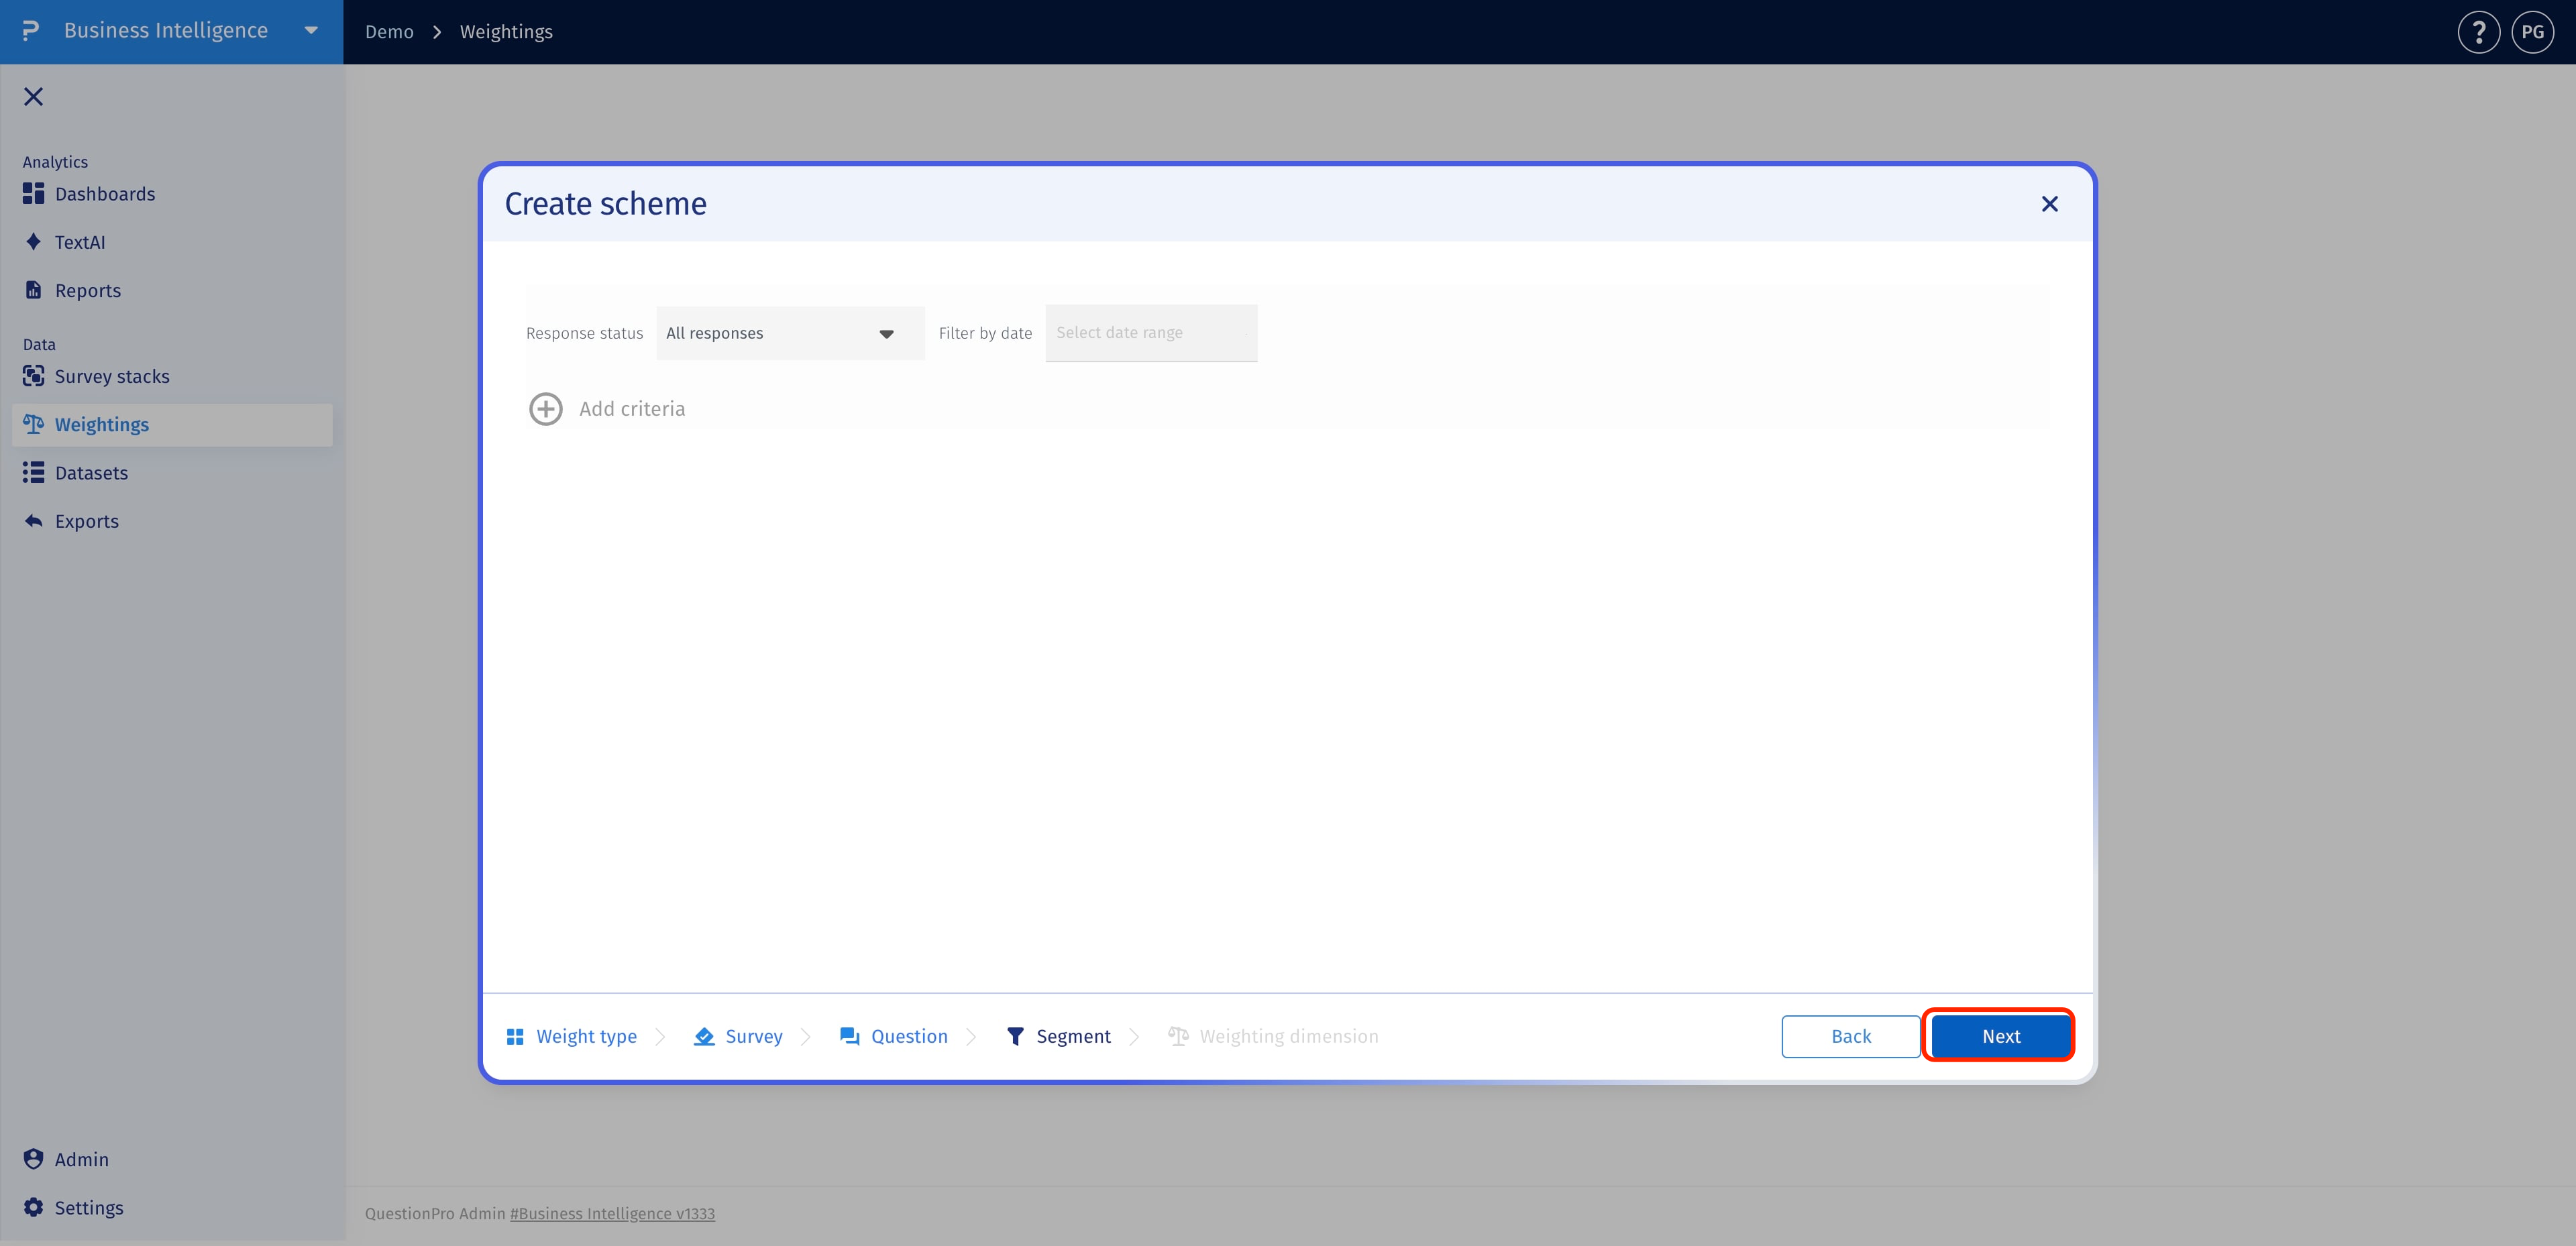Click the Weightings breadcrumb
The width and height of the screenshot is (2576, 1246).
tap(506, 32)
